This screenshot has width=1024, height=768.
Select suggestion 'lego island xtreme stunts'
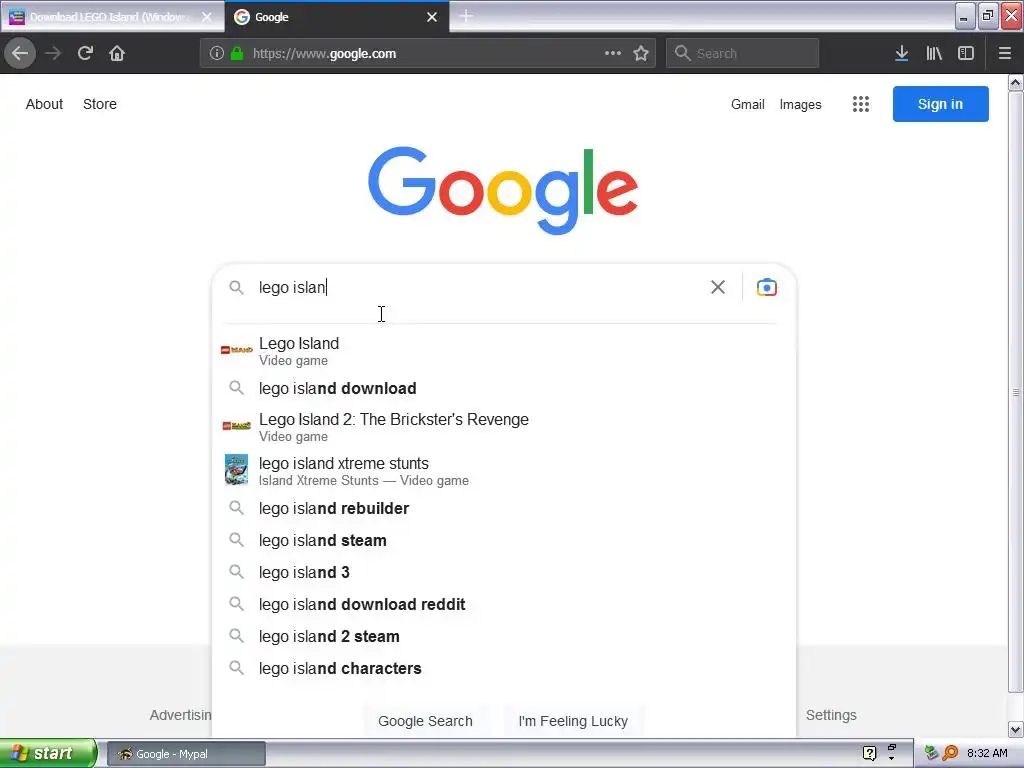point(504,471)
